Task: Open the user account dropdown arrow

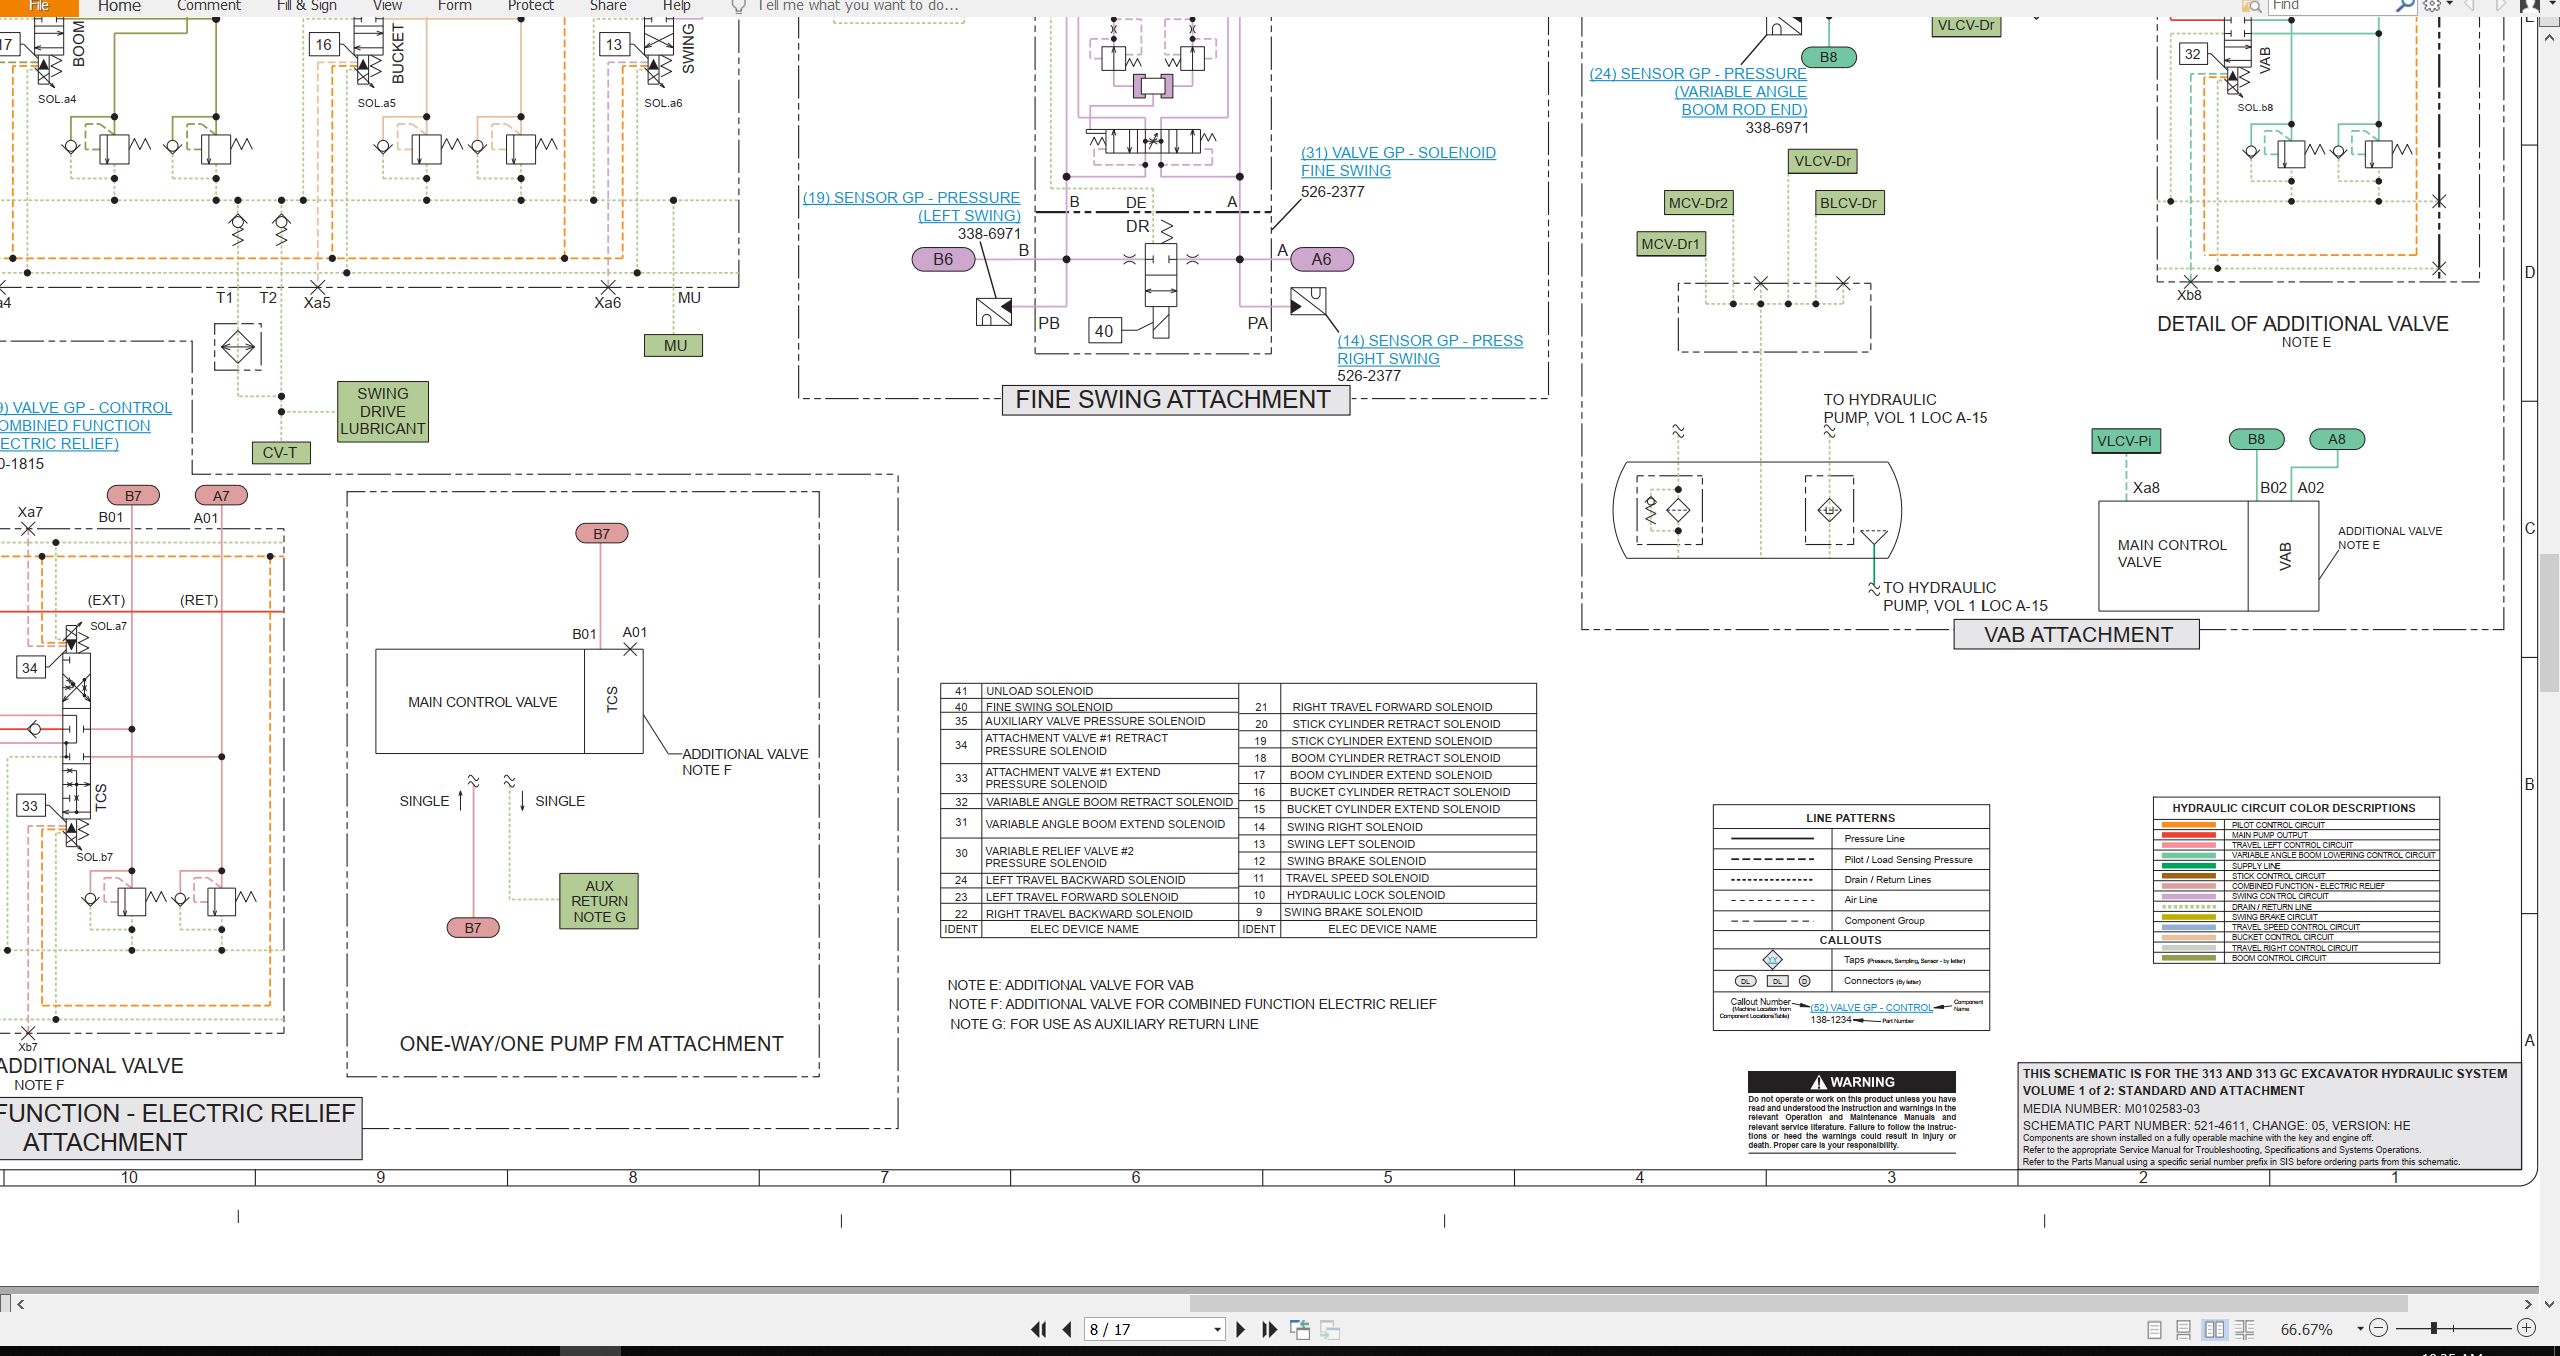Action: click(x=2552, y=3)
